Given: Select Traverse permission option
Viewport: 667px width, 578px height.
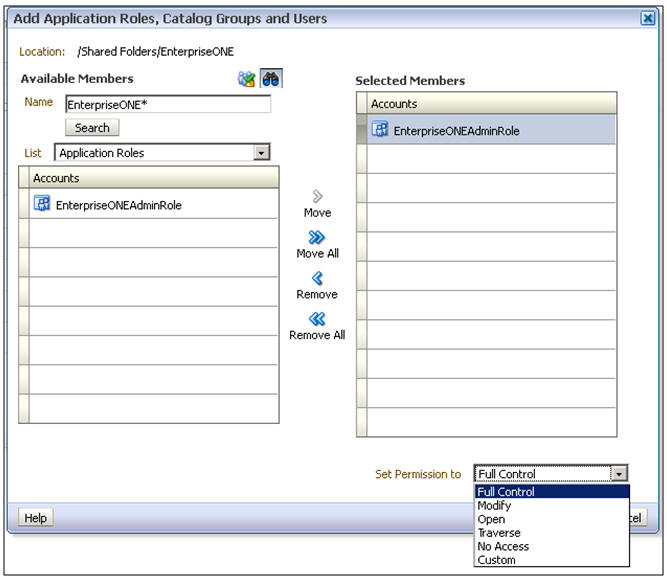Looking at the screenshot, I should pyautogui.click(x=552, y=532).
